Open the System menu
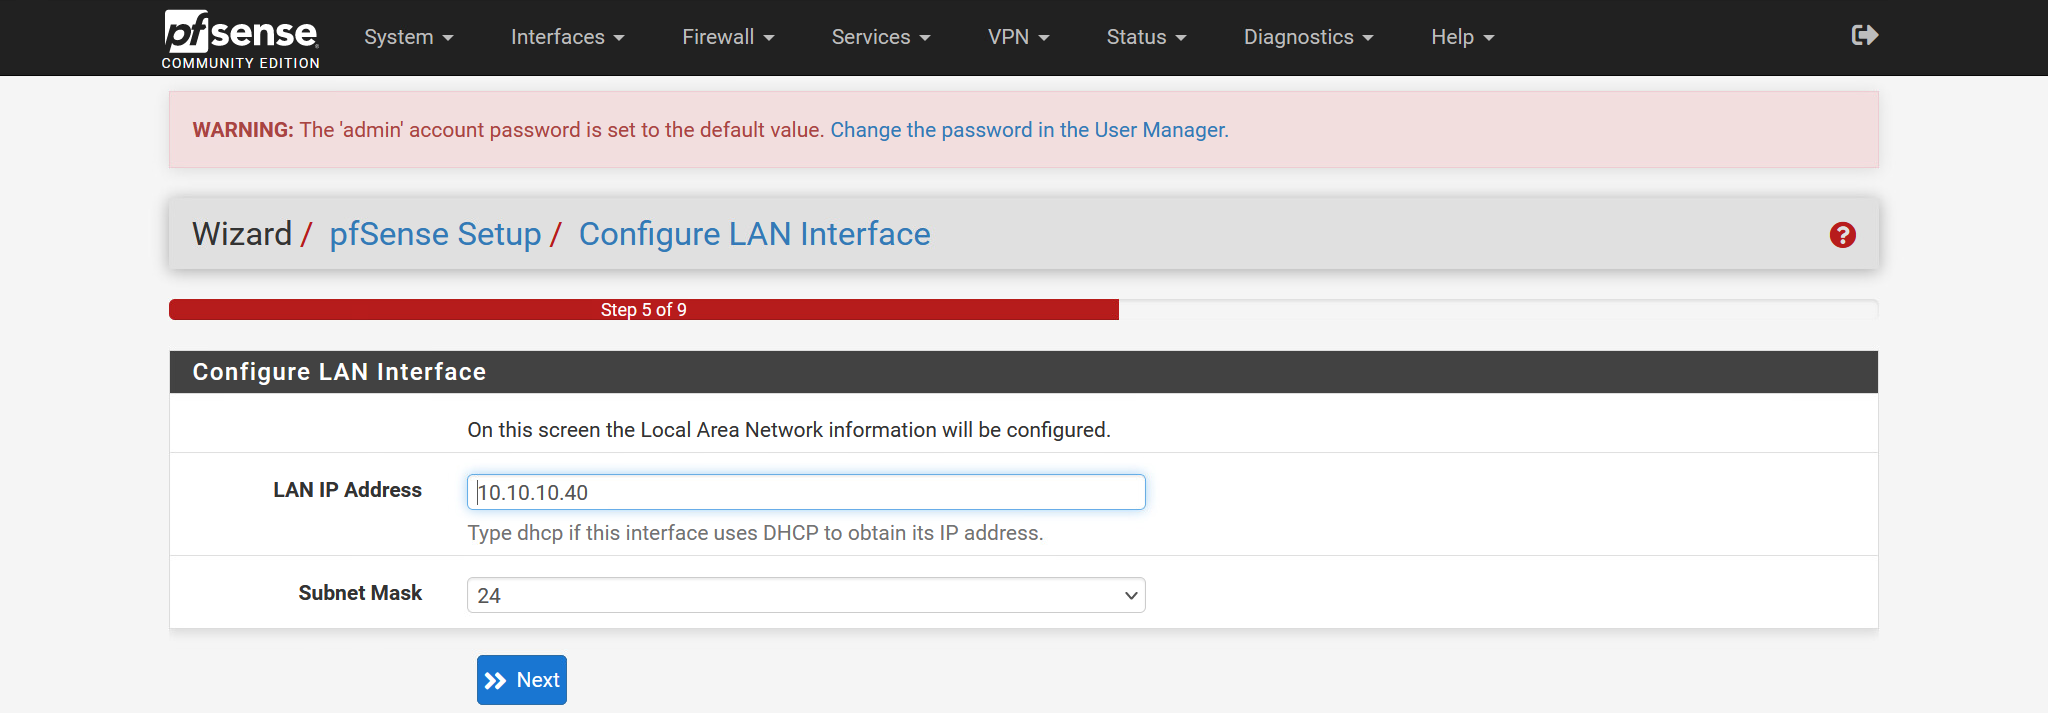The width and height of the screenshot is (2048, 713). (x=408, y=37)
